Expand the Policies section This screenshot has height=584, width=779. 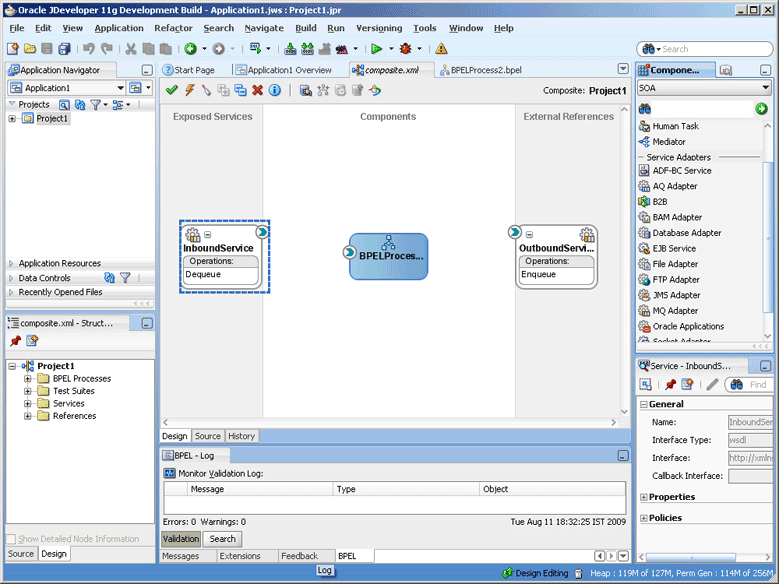643,518
